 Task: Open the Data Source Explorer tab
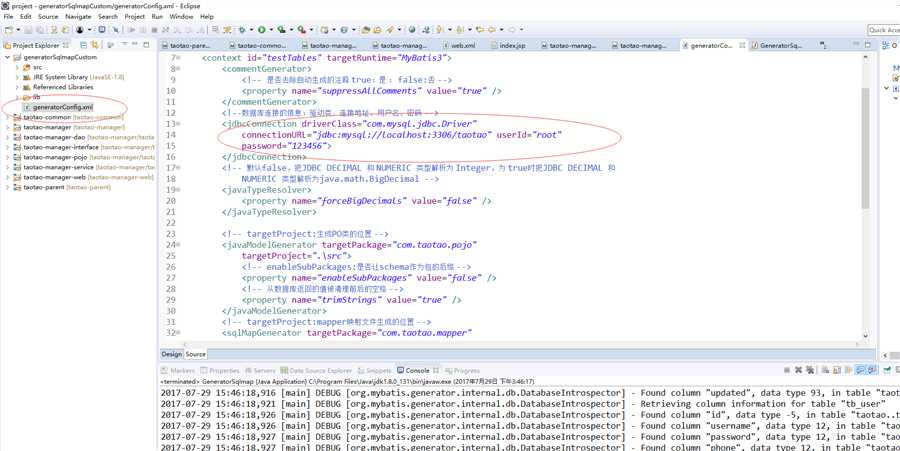(x=316, y=371)
